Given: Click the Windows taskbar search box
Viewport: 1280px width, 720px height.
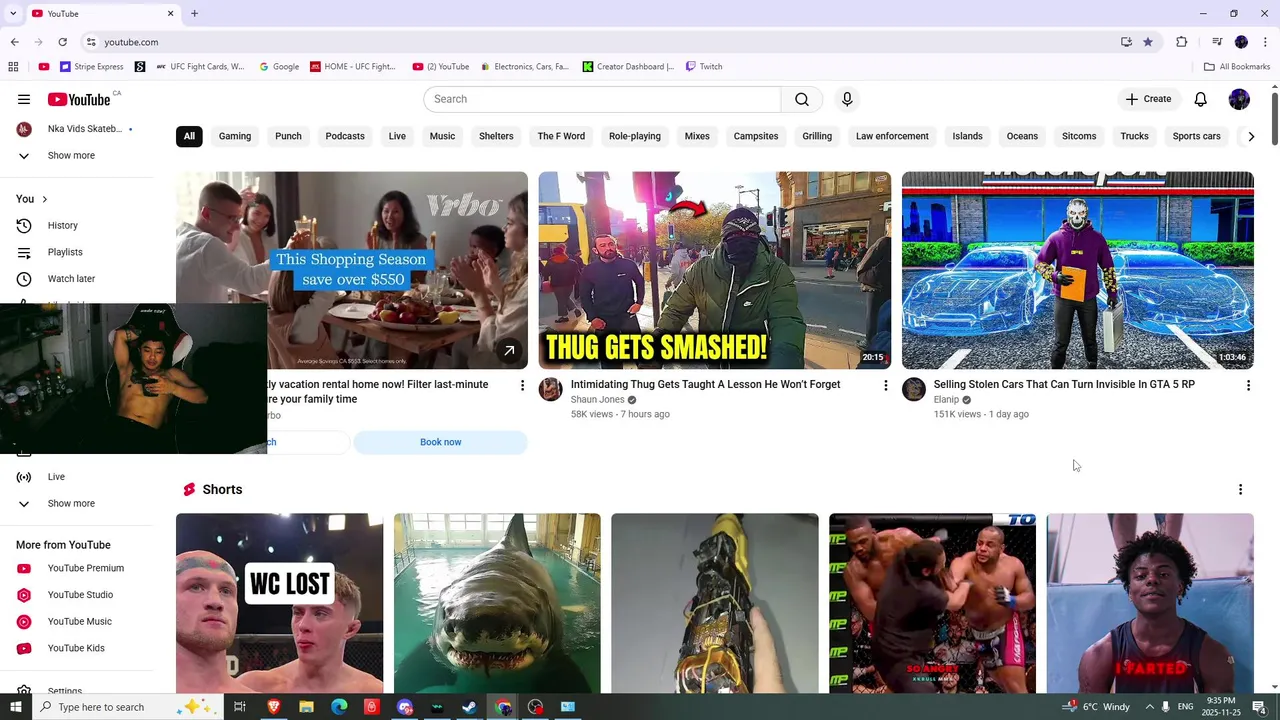Looking at the screenshot, I should pos(126,707).
